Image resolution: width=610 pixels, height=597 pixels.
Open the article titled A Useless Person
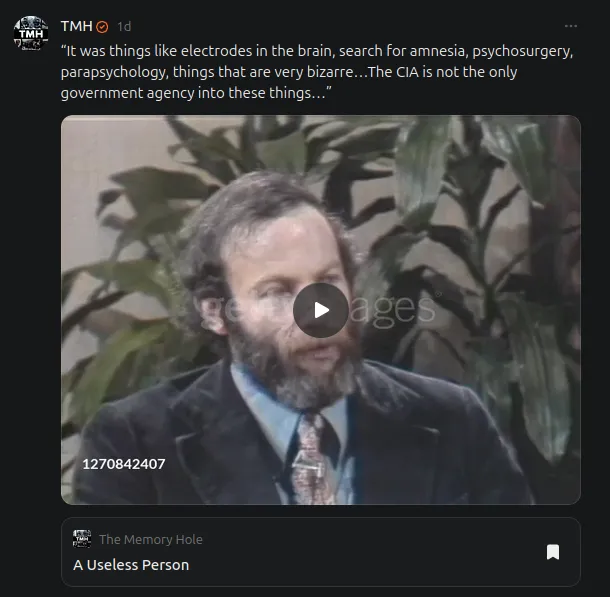131,565
